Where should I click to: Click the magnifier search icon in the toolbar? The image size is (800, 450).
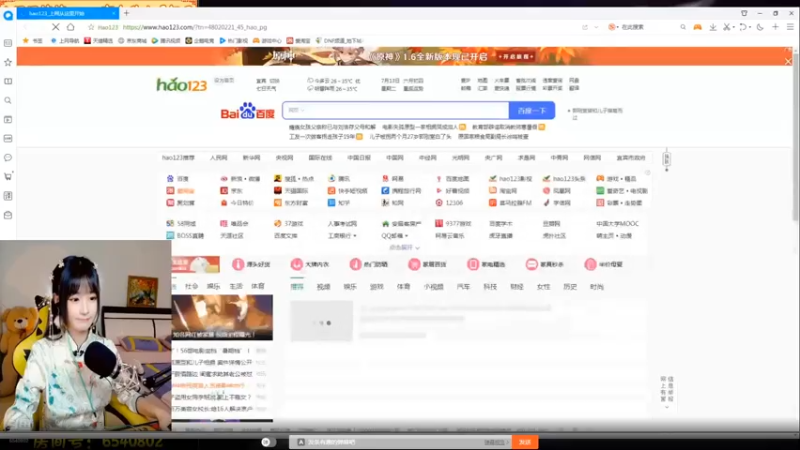(x=683, y=27)
